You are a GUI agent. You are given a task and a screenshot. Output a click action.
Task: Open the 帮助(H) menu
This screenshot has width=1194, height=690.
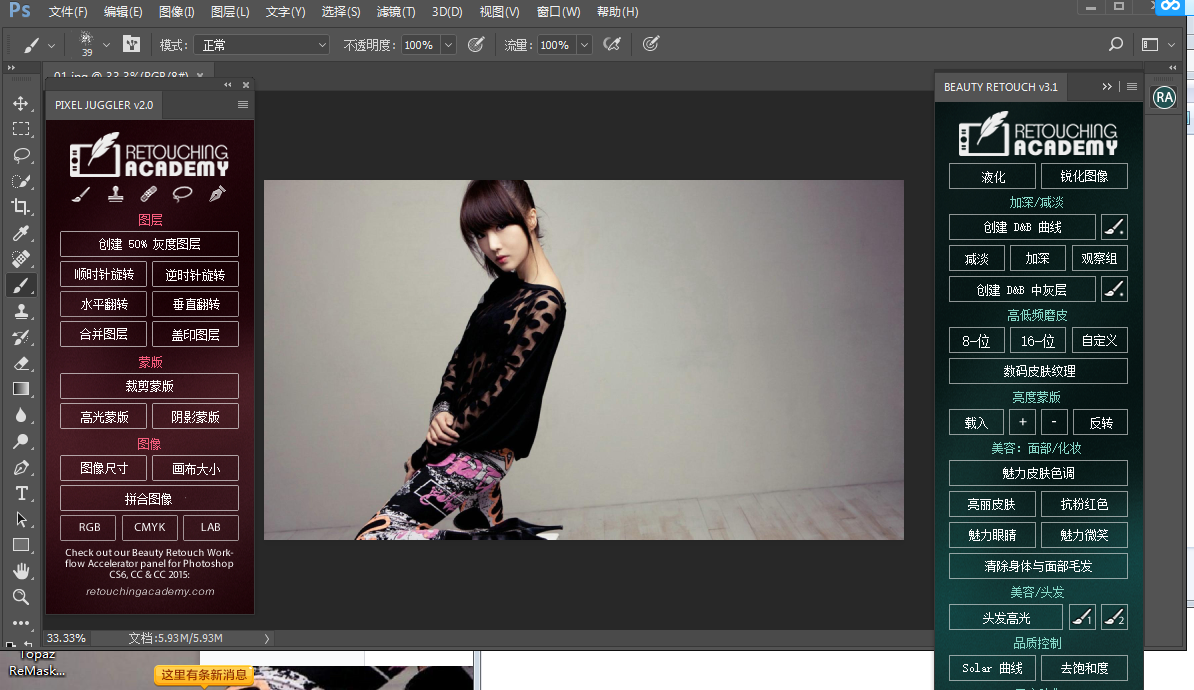(x=618, y=11)
